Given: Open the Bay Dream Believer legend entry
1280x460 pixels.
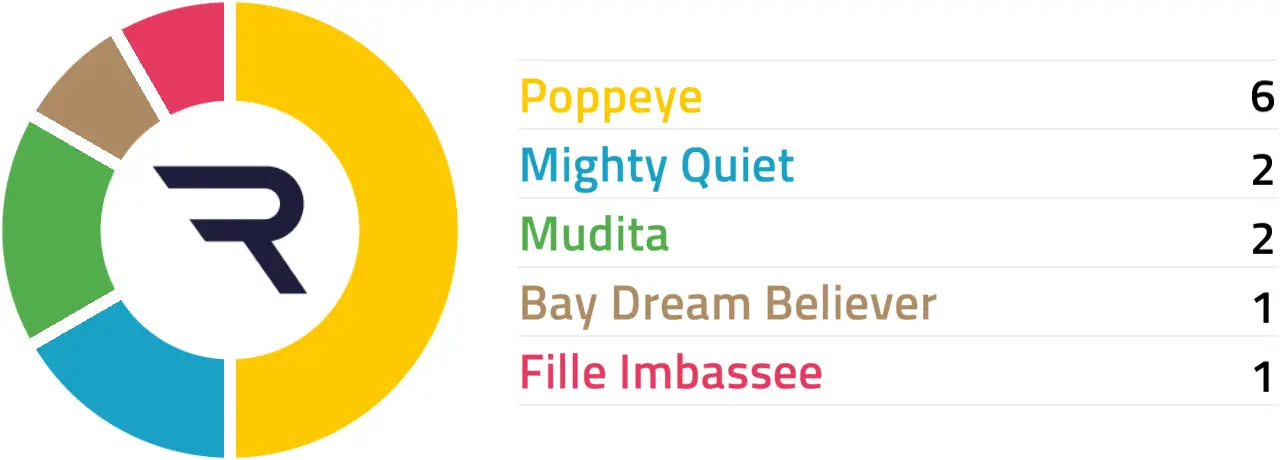Looking at the screenshot, I should [x=729, y=304].
